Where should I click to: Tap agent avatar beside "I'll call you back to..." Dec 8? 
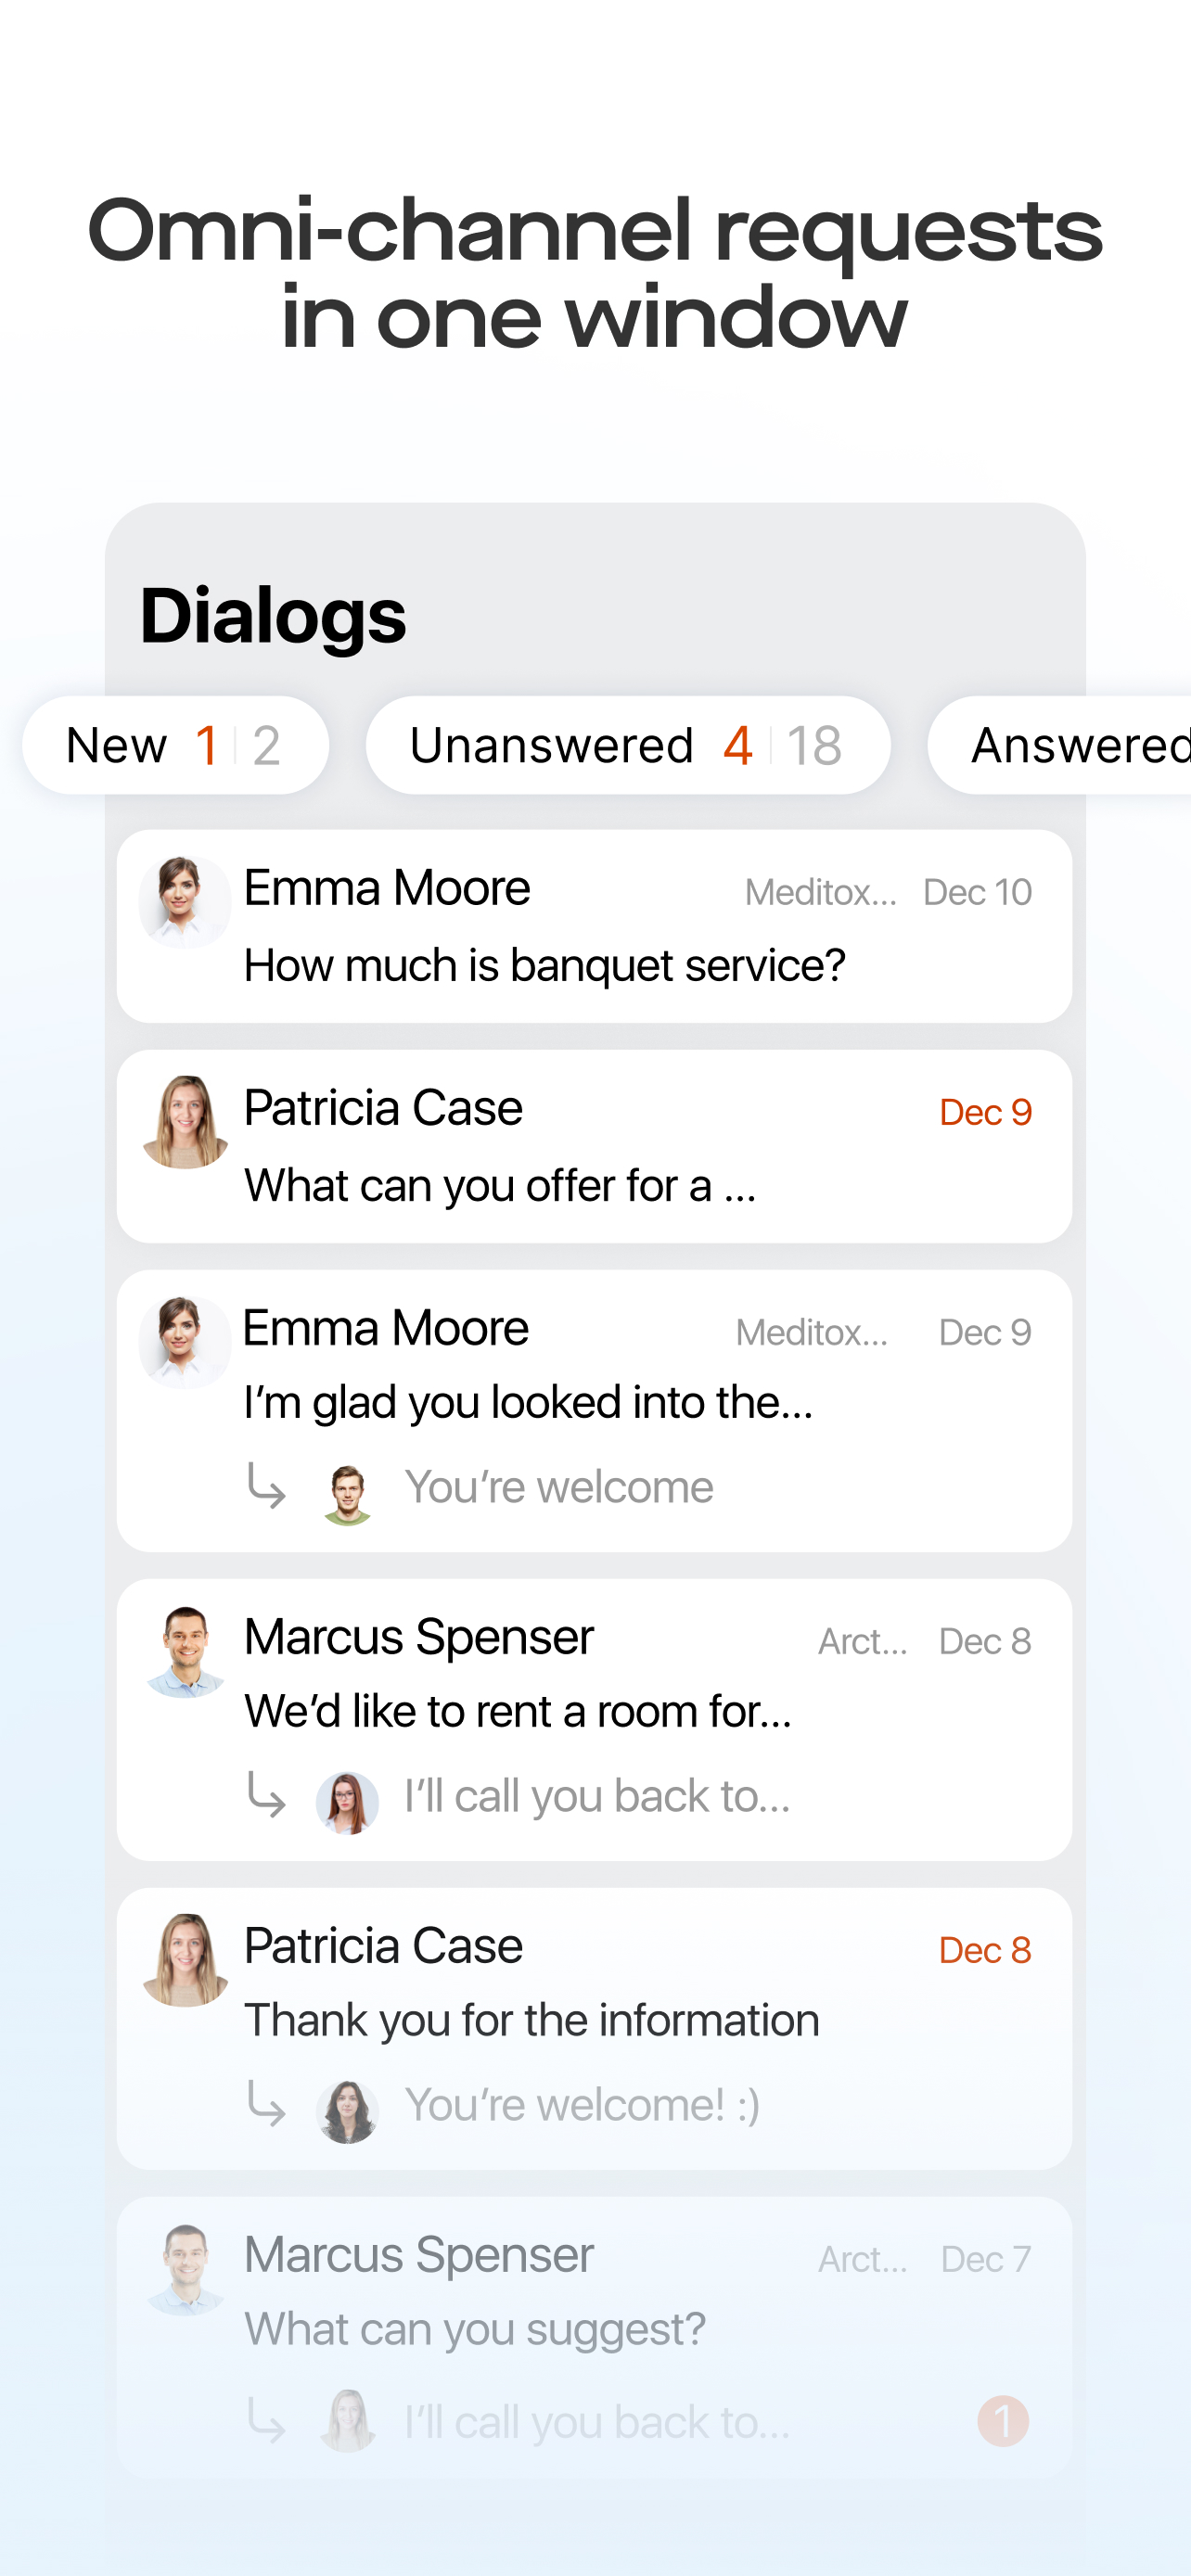pos(347,1803)
